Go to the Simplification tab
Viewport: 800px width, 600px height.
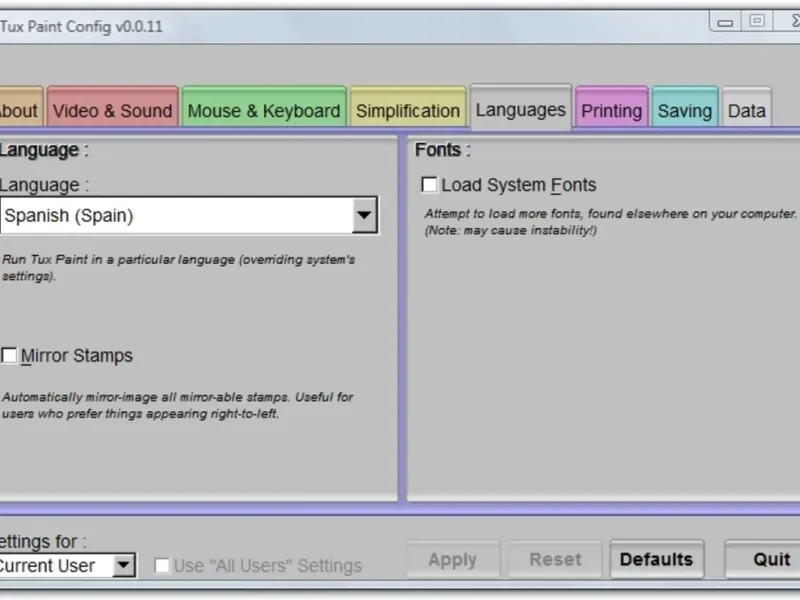pyautogui.click(x=408, y=107)
